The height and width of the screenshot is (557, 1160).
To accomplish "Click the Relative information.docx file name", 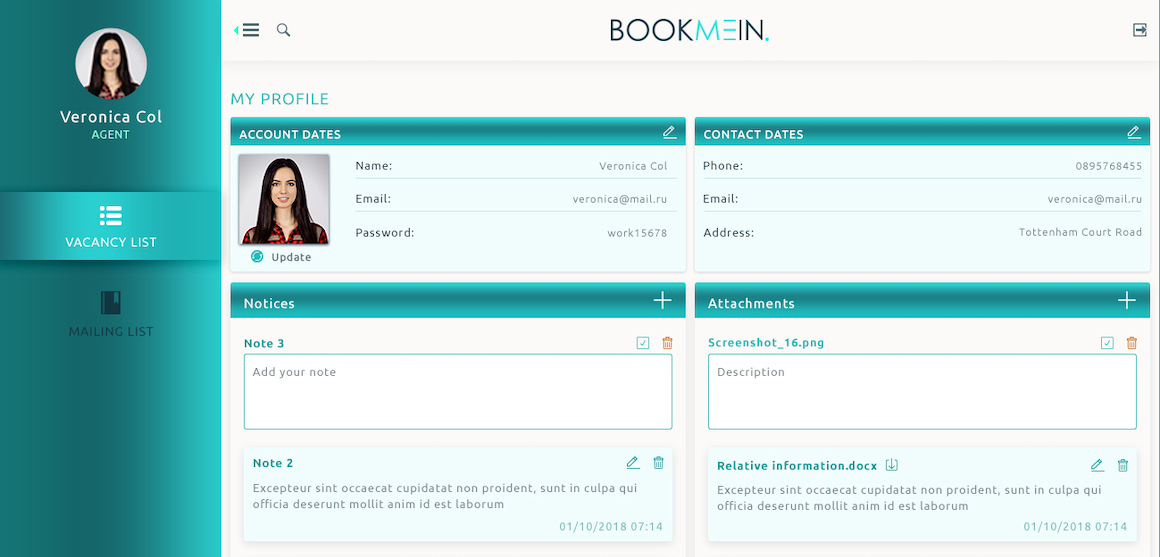I will [797, 466].
